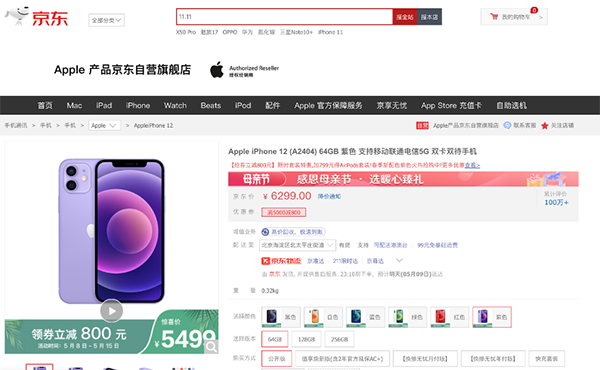
Task: Select the 白色 white color option
Action: [x=323, y=317]
